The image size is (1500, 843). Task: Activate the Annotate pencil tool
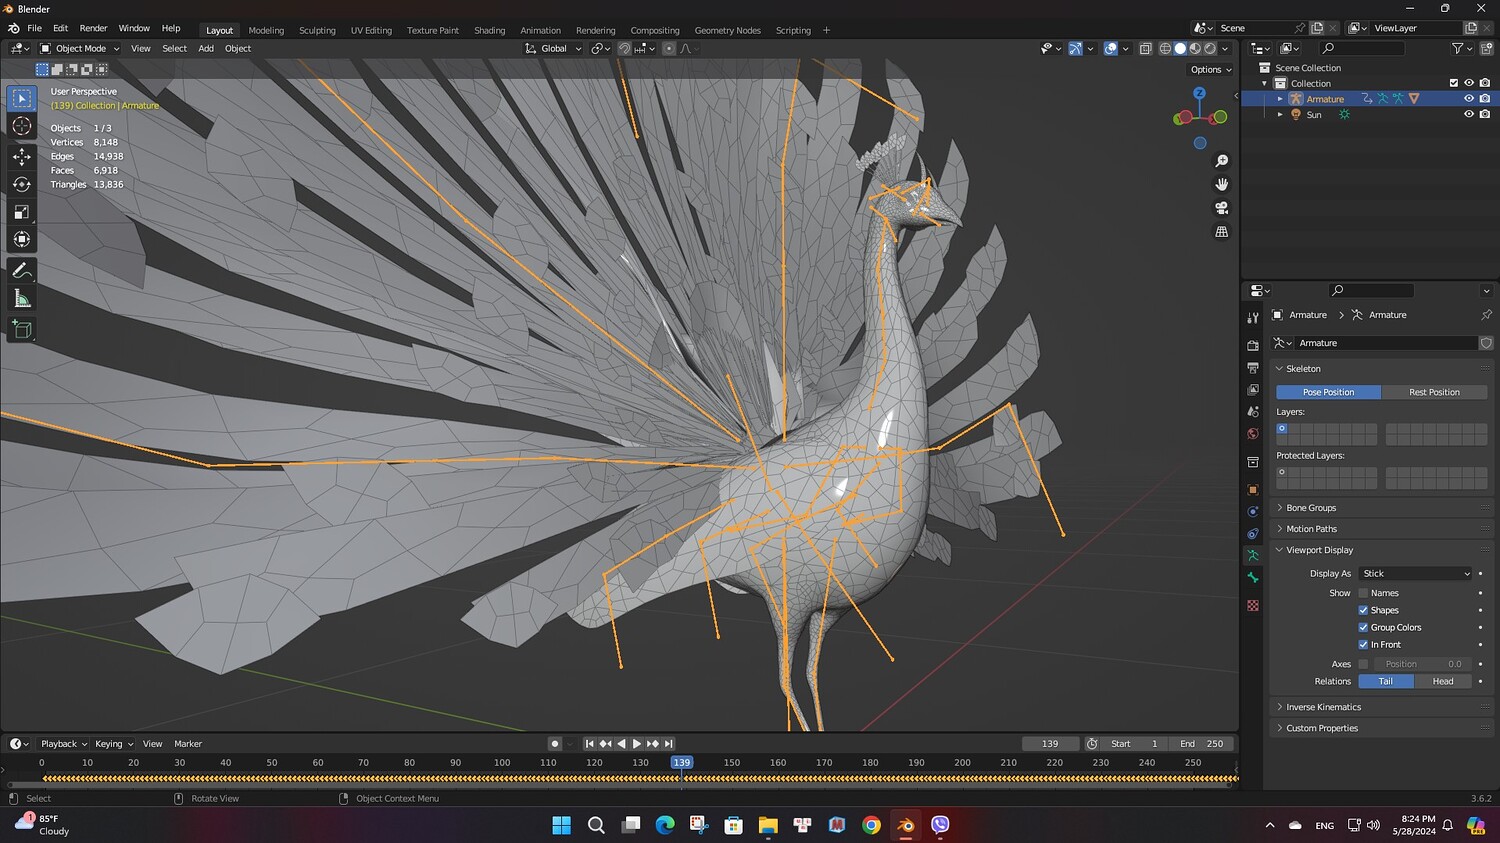click(x=22, y=271)
